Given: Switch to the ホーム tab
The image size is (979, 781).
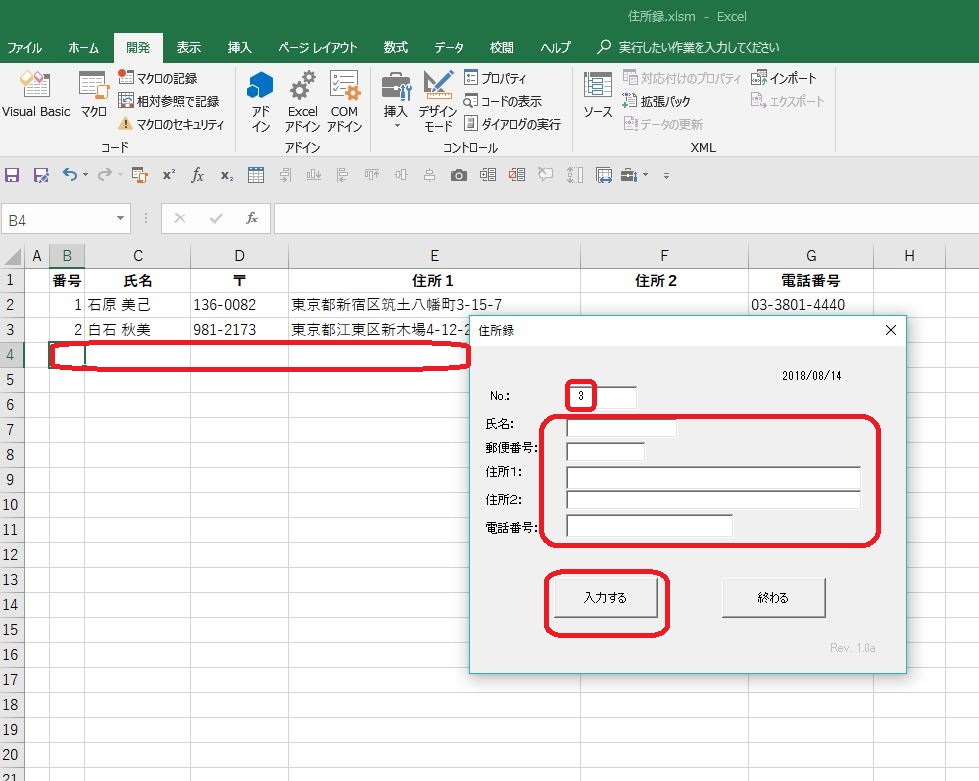Looking at the screenshot, I should 83,48.
